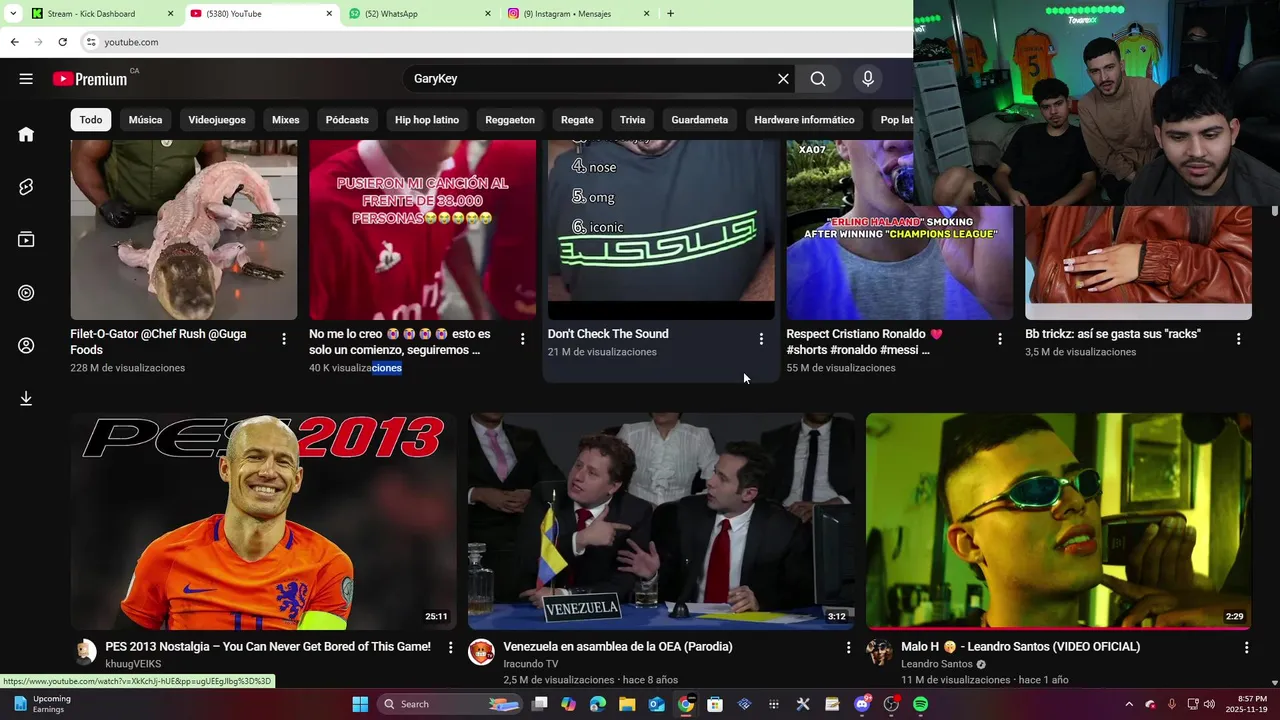
Task: Open the Erling Haaland smoking short thumbnail
Action: click(x=899, y=230)
